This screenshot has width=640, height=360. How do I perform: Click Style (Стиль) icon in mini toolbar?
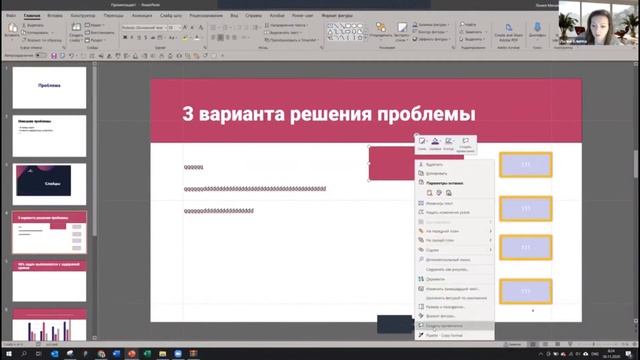(x=422, y=141)
